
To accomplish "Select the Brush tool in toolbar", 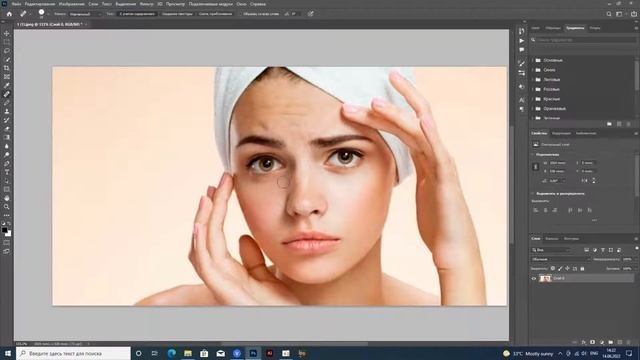I will (x=7, y=102).
